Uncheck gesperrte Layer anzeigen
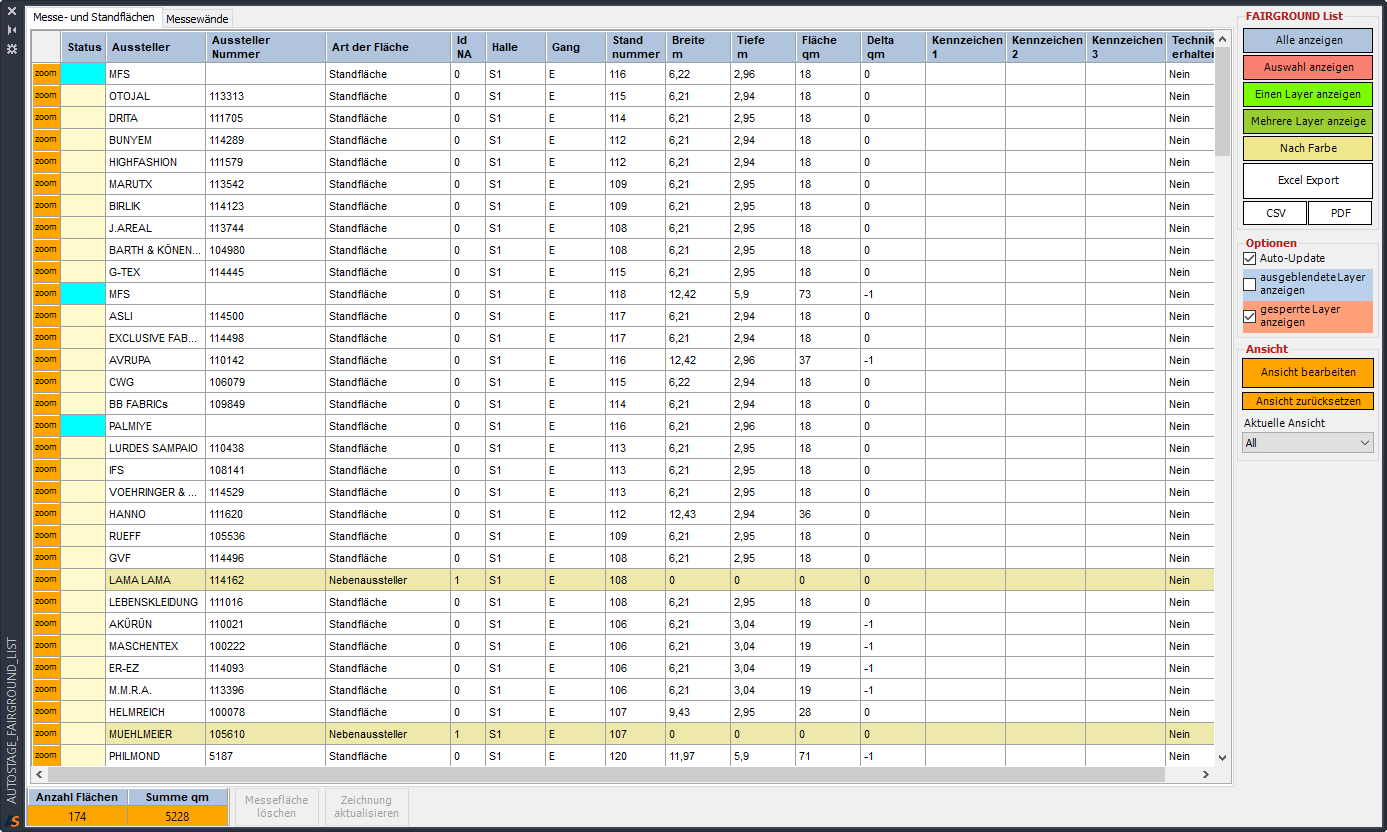 (x=1250, y=317)
